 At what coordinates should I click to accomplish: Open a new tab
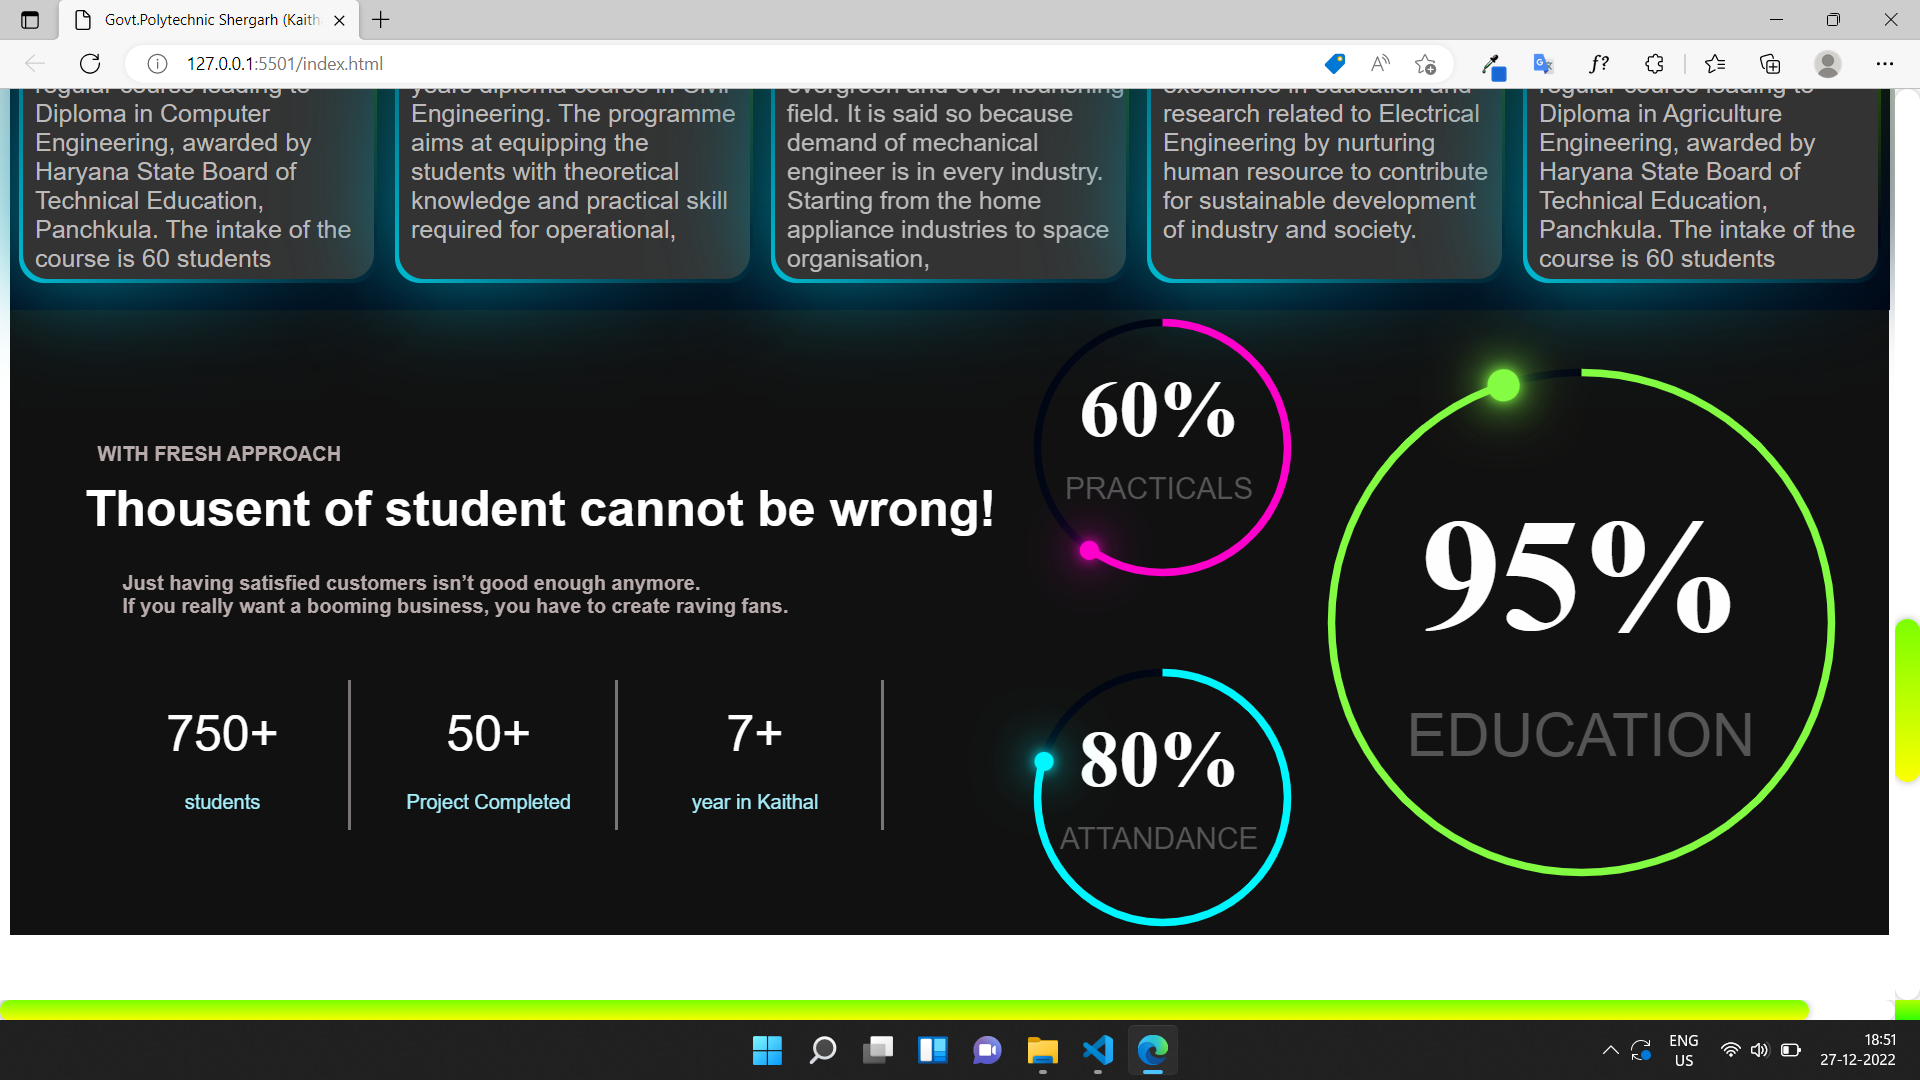[x=381, y=20]
